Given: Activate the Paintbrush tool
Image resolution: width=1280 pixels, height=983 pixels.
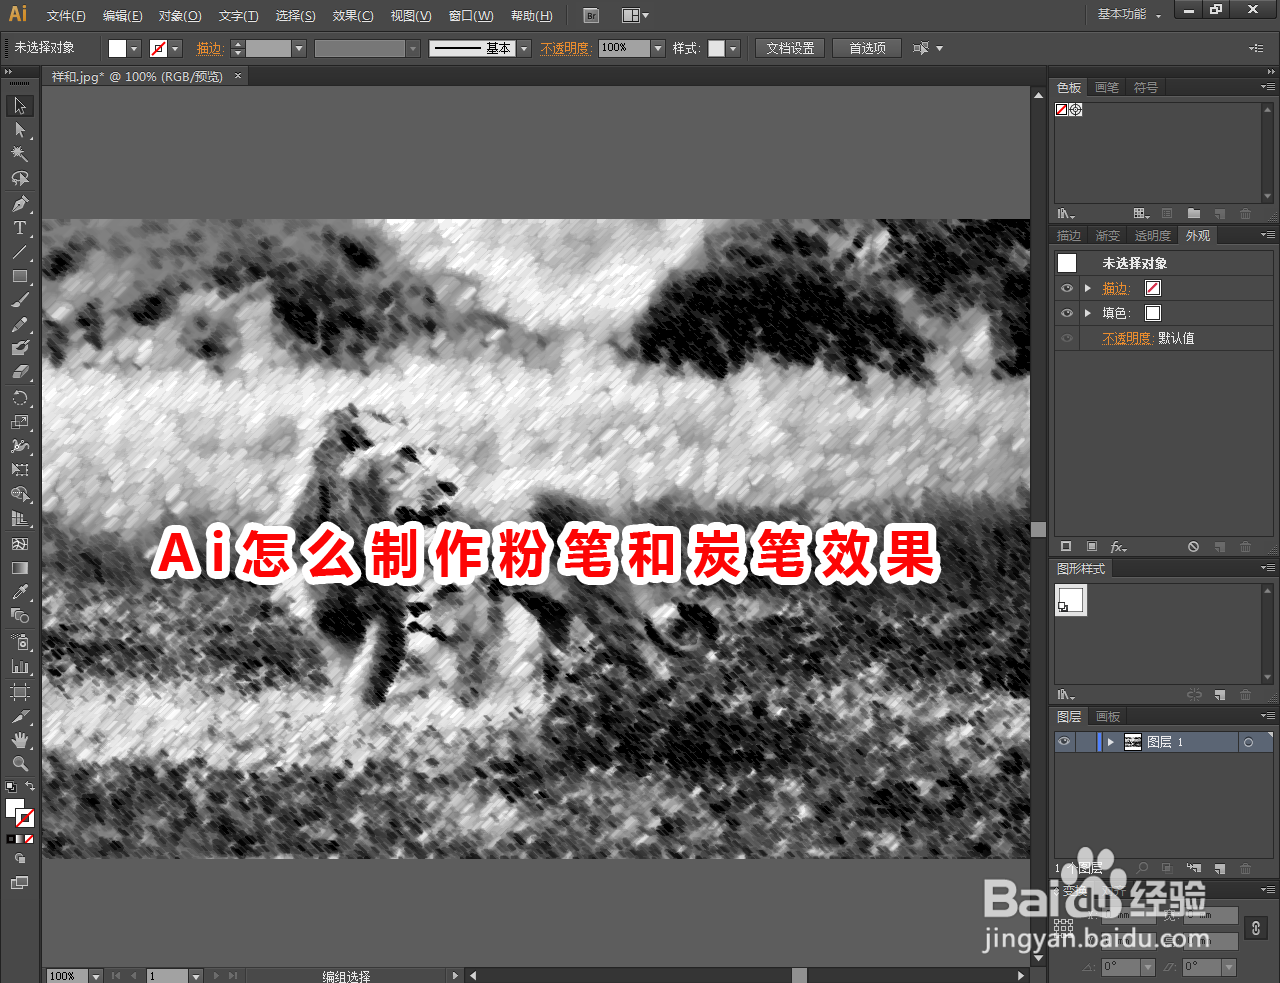Looking at the screenshot, I should point(20,299).
